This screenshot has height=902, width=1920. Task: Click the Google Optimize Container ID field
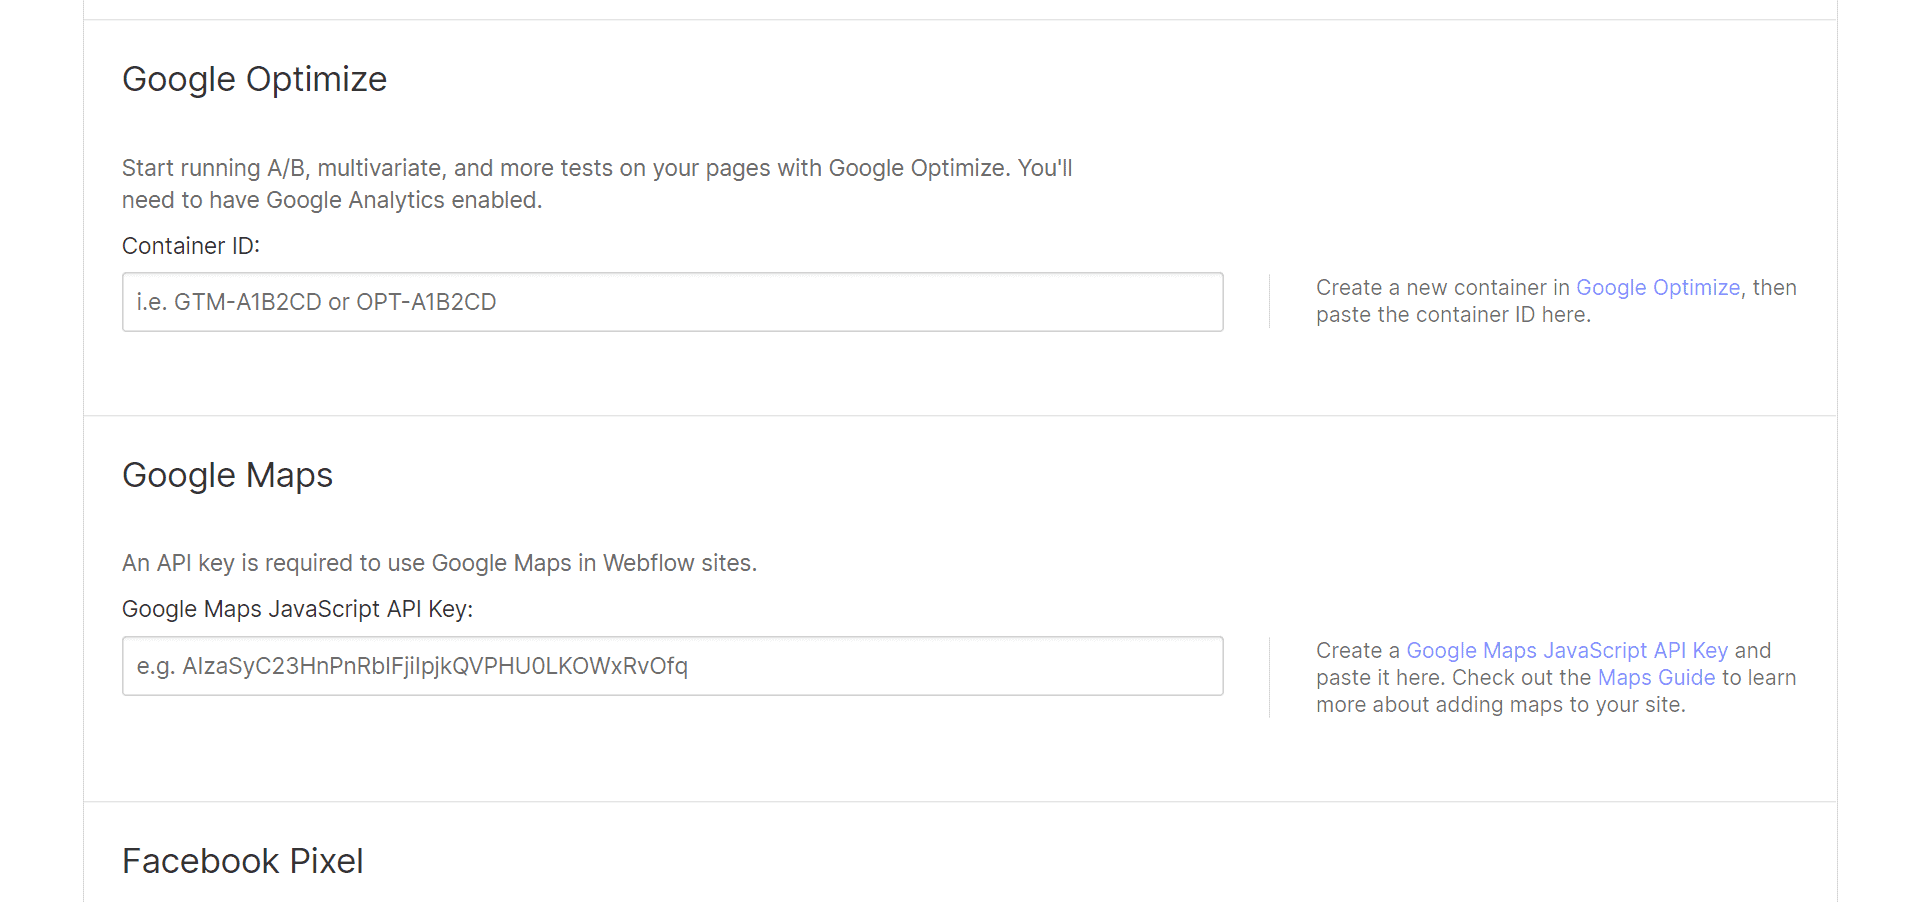tap(672, 302)
